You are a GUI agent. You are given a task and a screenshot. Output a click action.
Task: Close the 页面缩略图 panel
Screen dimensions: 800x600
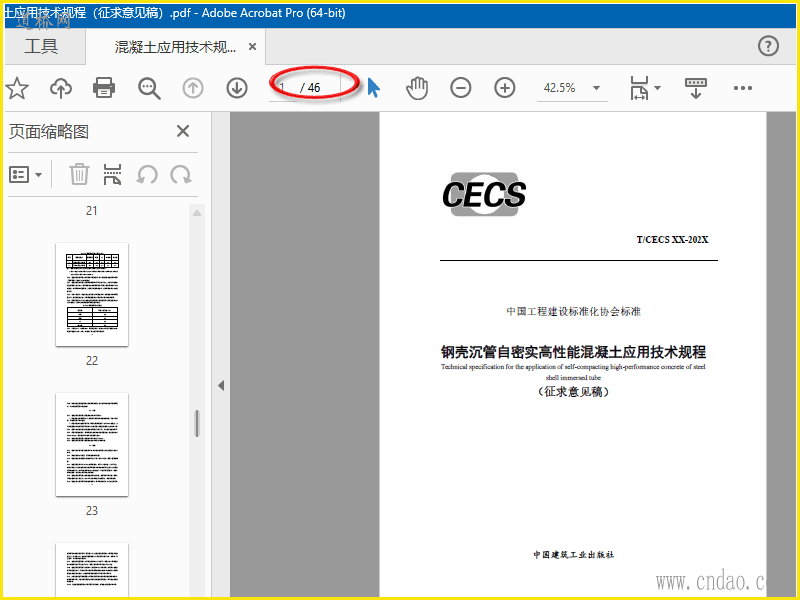pyautogui.click(x=183, y=131)
